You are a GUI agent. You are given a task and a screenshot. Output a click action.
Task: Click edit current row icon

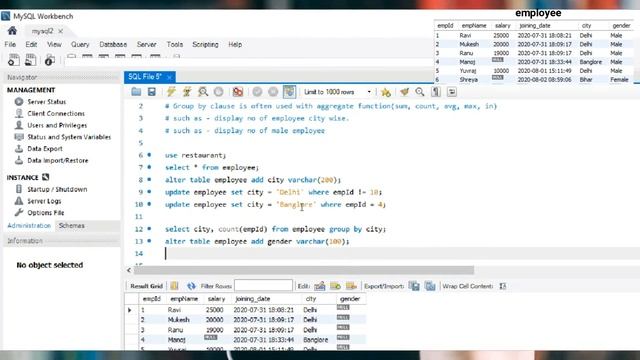(x=320, y=286)
